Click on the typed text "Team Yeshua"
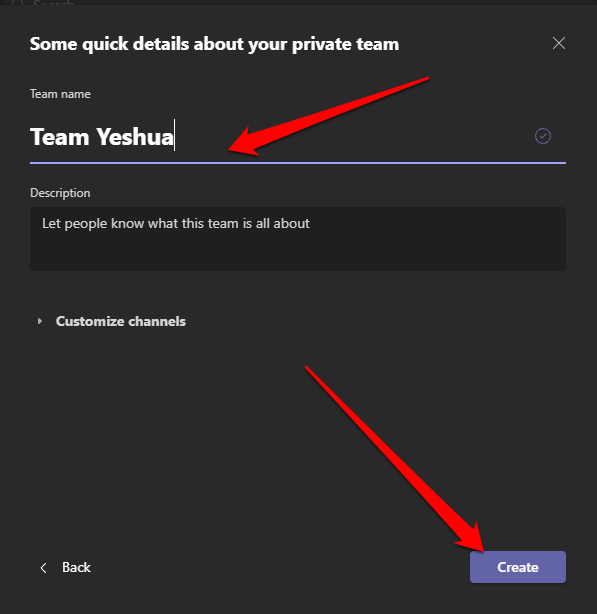Image resolution: width=597 pixels, height=614 pixels. (x=101, y=137)
